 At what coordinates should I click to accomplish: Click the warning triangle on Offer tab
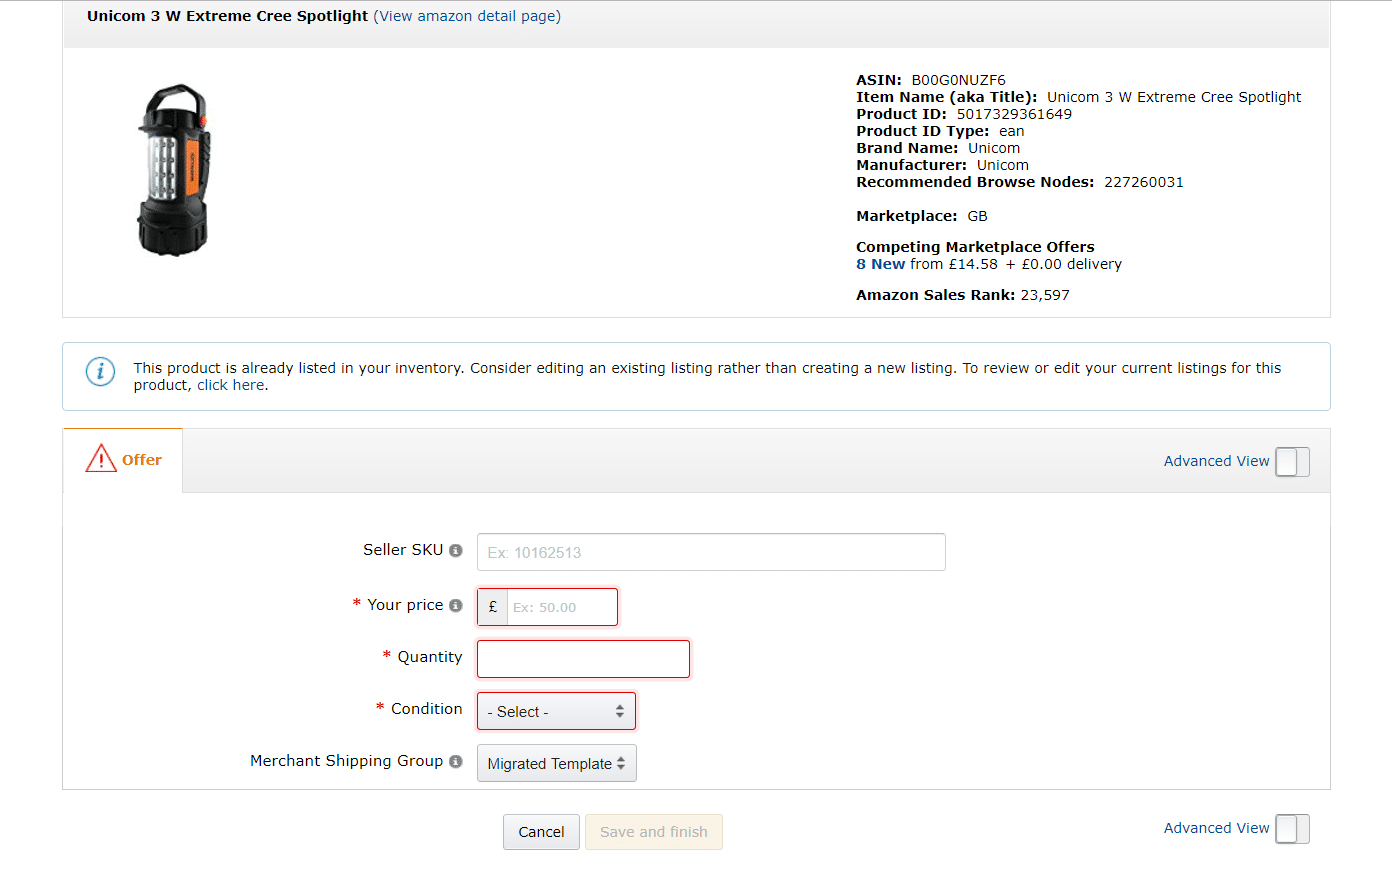(101, 458)
